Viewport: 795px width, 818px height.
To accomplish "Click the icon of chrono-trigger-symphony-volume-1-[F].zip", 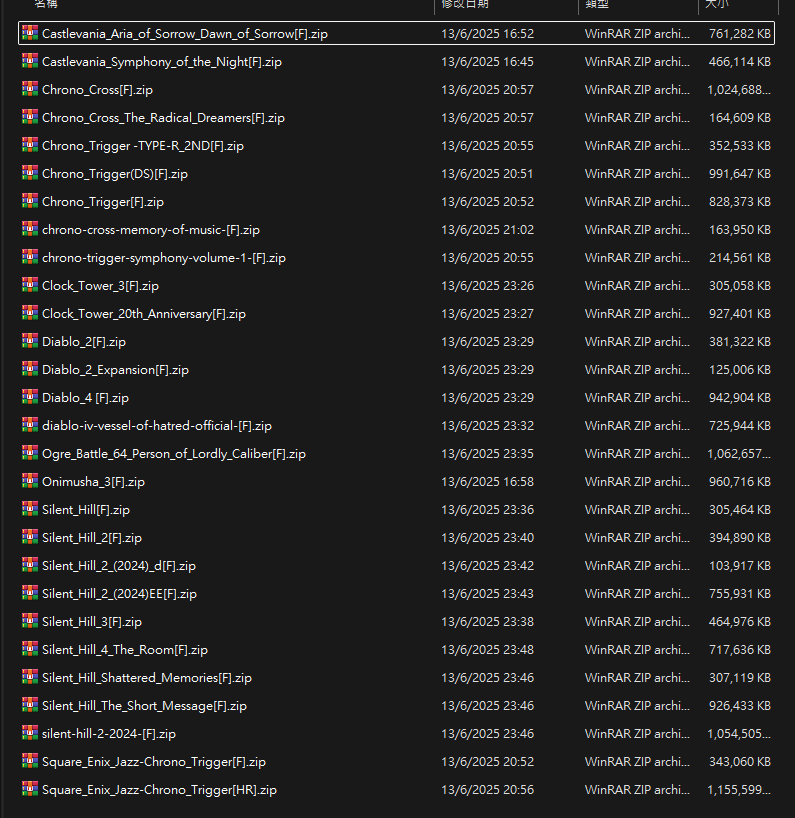I will coord(30,257).
